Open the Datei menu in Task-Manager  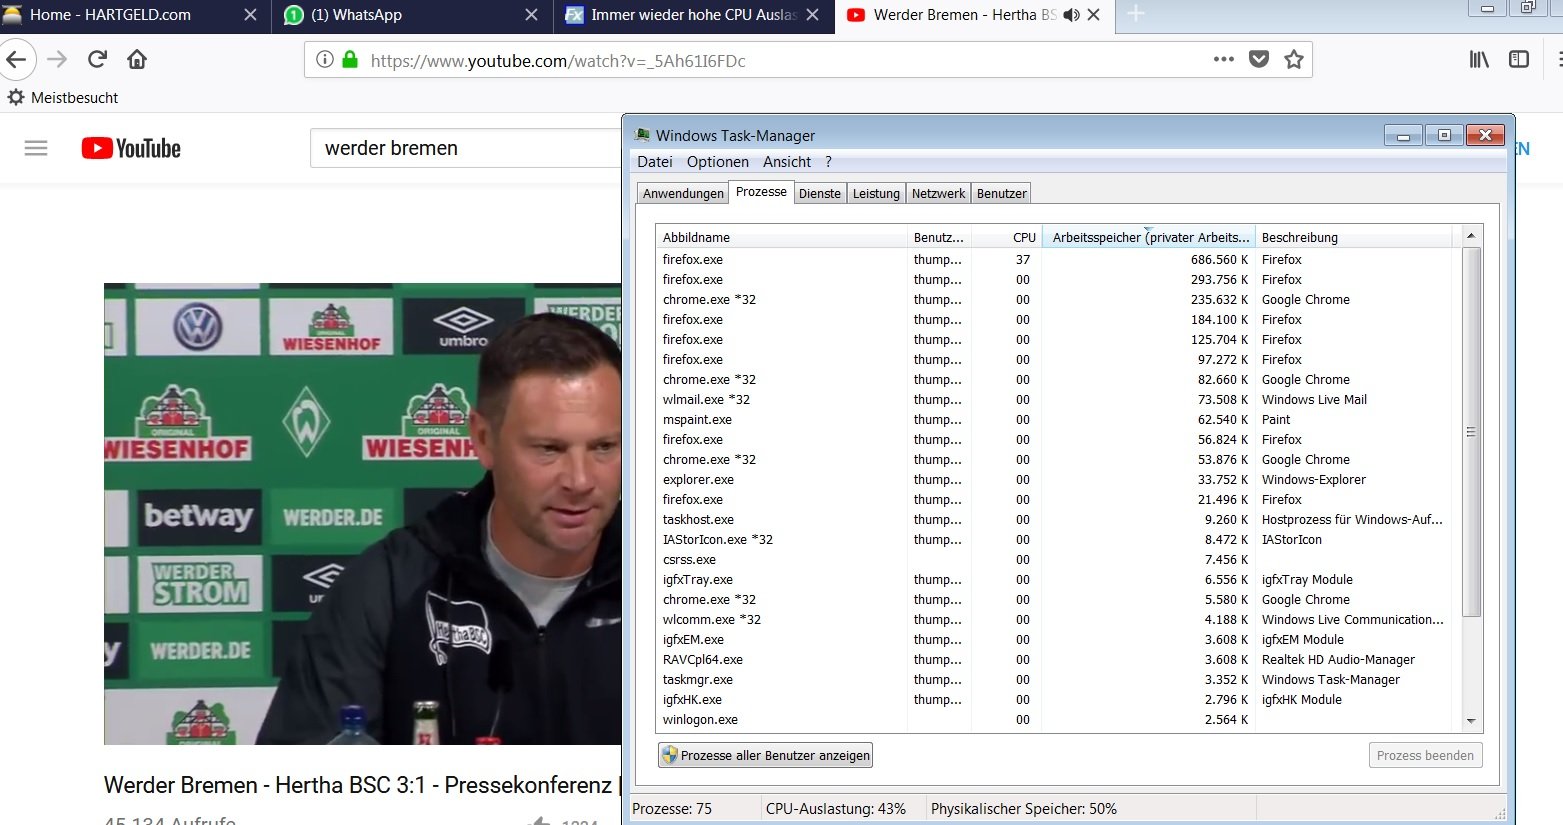click(x=655, y=162)
